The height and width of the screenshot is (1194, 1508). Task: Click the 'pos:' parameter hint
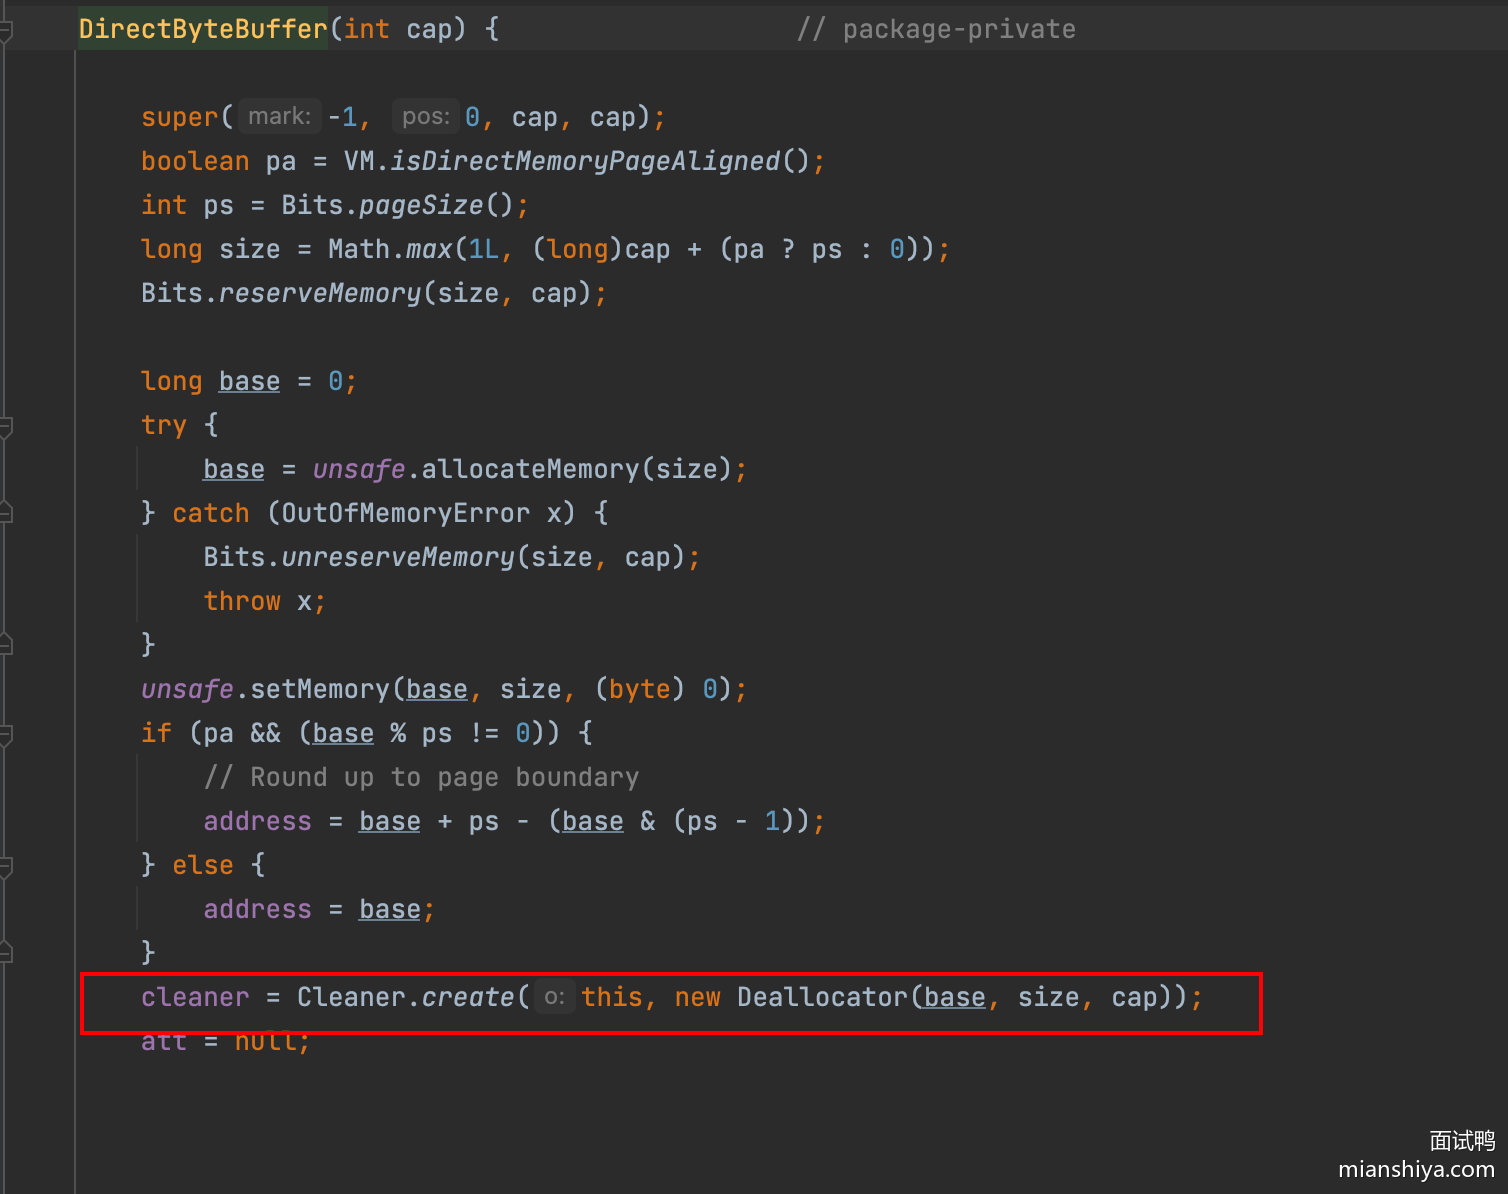click(x=425, y=117)
